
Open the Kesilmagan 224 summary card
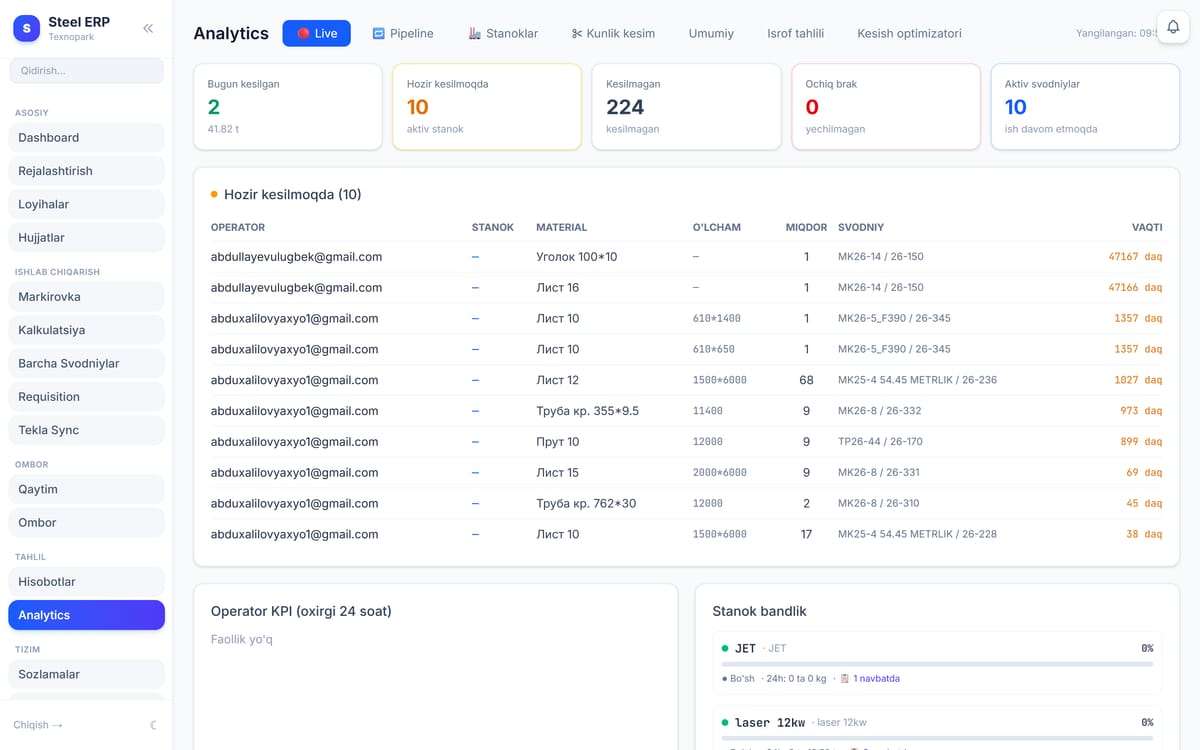(x=686, y=107)
